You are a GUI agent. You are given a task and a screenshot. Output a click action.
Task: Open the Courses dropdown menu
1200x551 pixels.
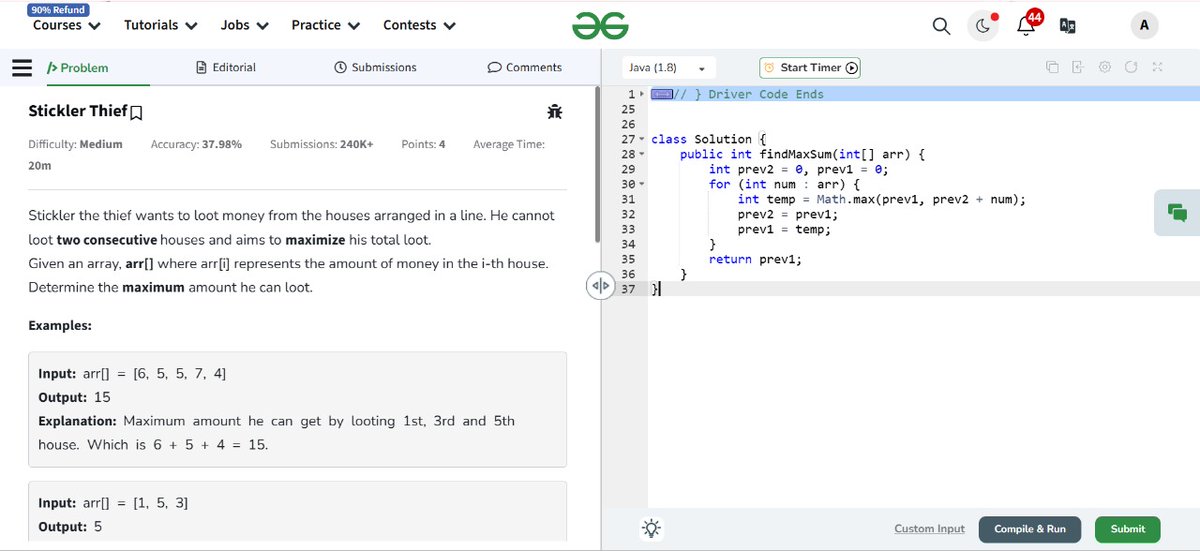pyautogui.click(x=66, y=25)
